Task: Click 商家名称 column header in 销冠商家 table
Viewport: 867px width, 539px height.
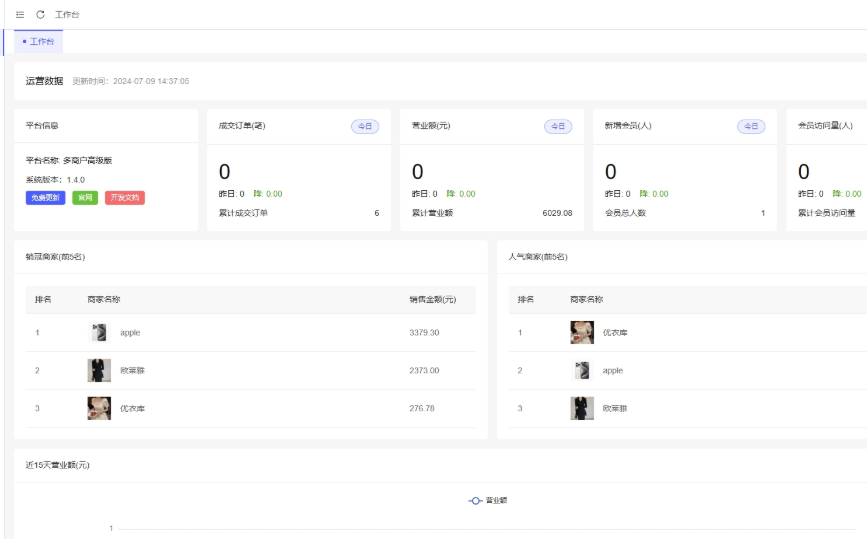Action: [104, 300]
